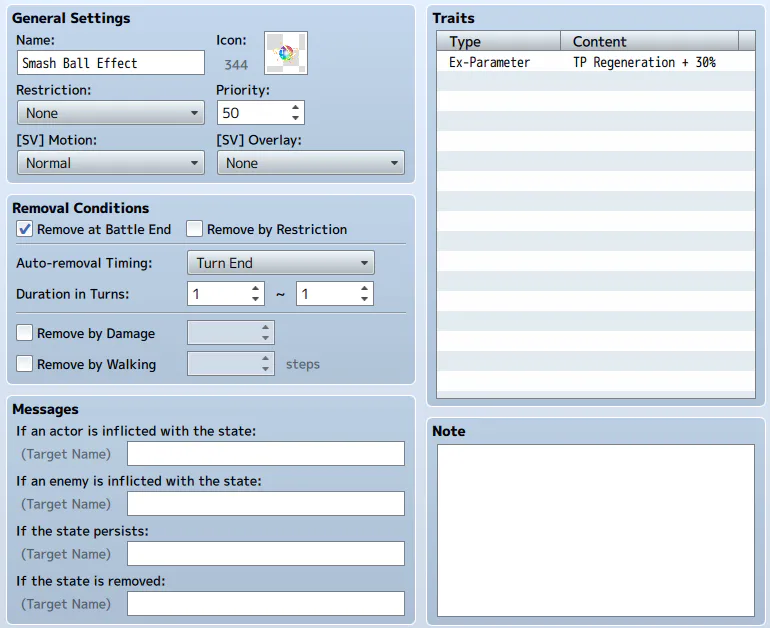
Task: Click 'TP Regeneration + 30%' content cell
Action: pos(644,62)
